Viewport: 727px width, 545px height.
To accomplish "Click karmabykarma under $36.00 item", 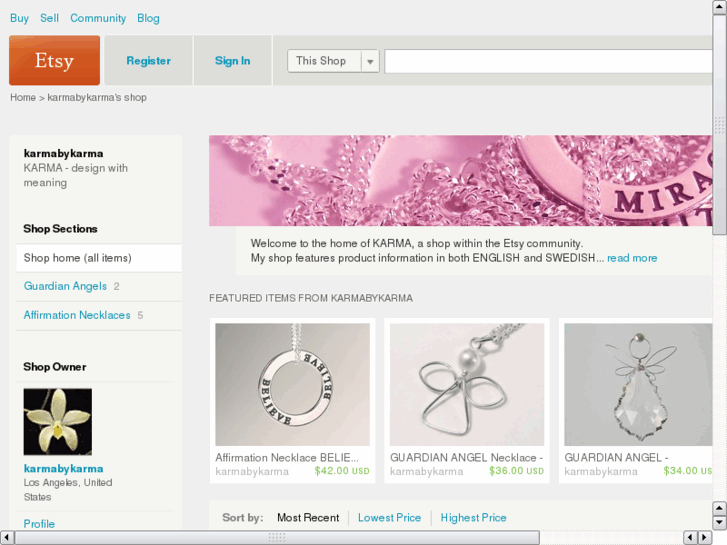I will [x=427, y=472].
